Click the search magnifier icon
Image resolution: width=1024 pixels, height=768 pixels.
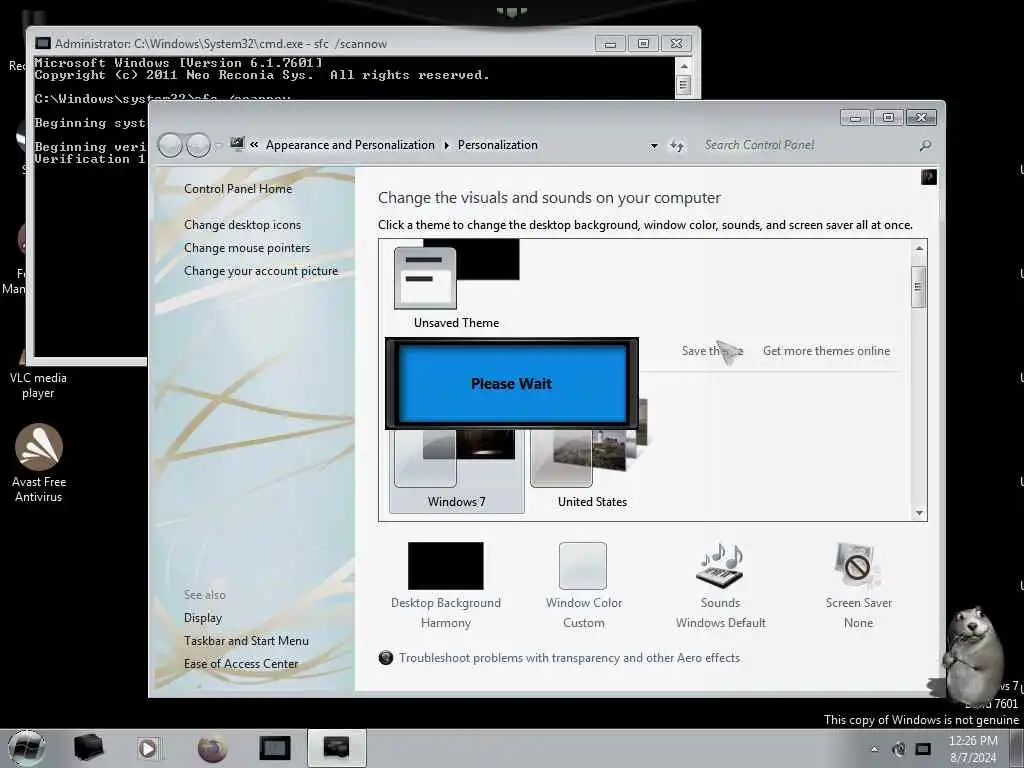[x=925, y=145]
